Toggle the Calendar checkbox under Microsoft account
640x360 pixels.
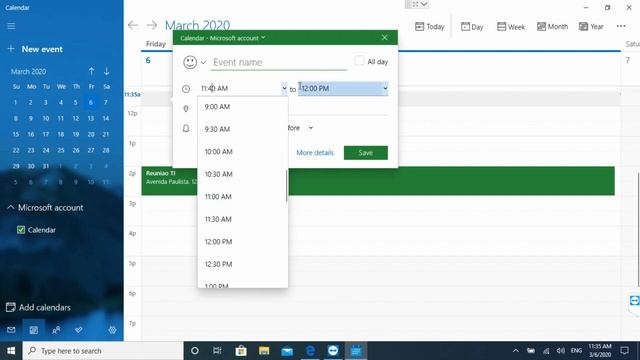click(x=21, y=230)
